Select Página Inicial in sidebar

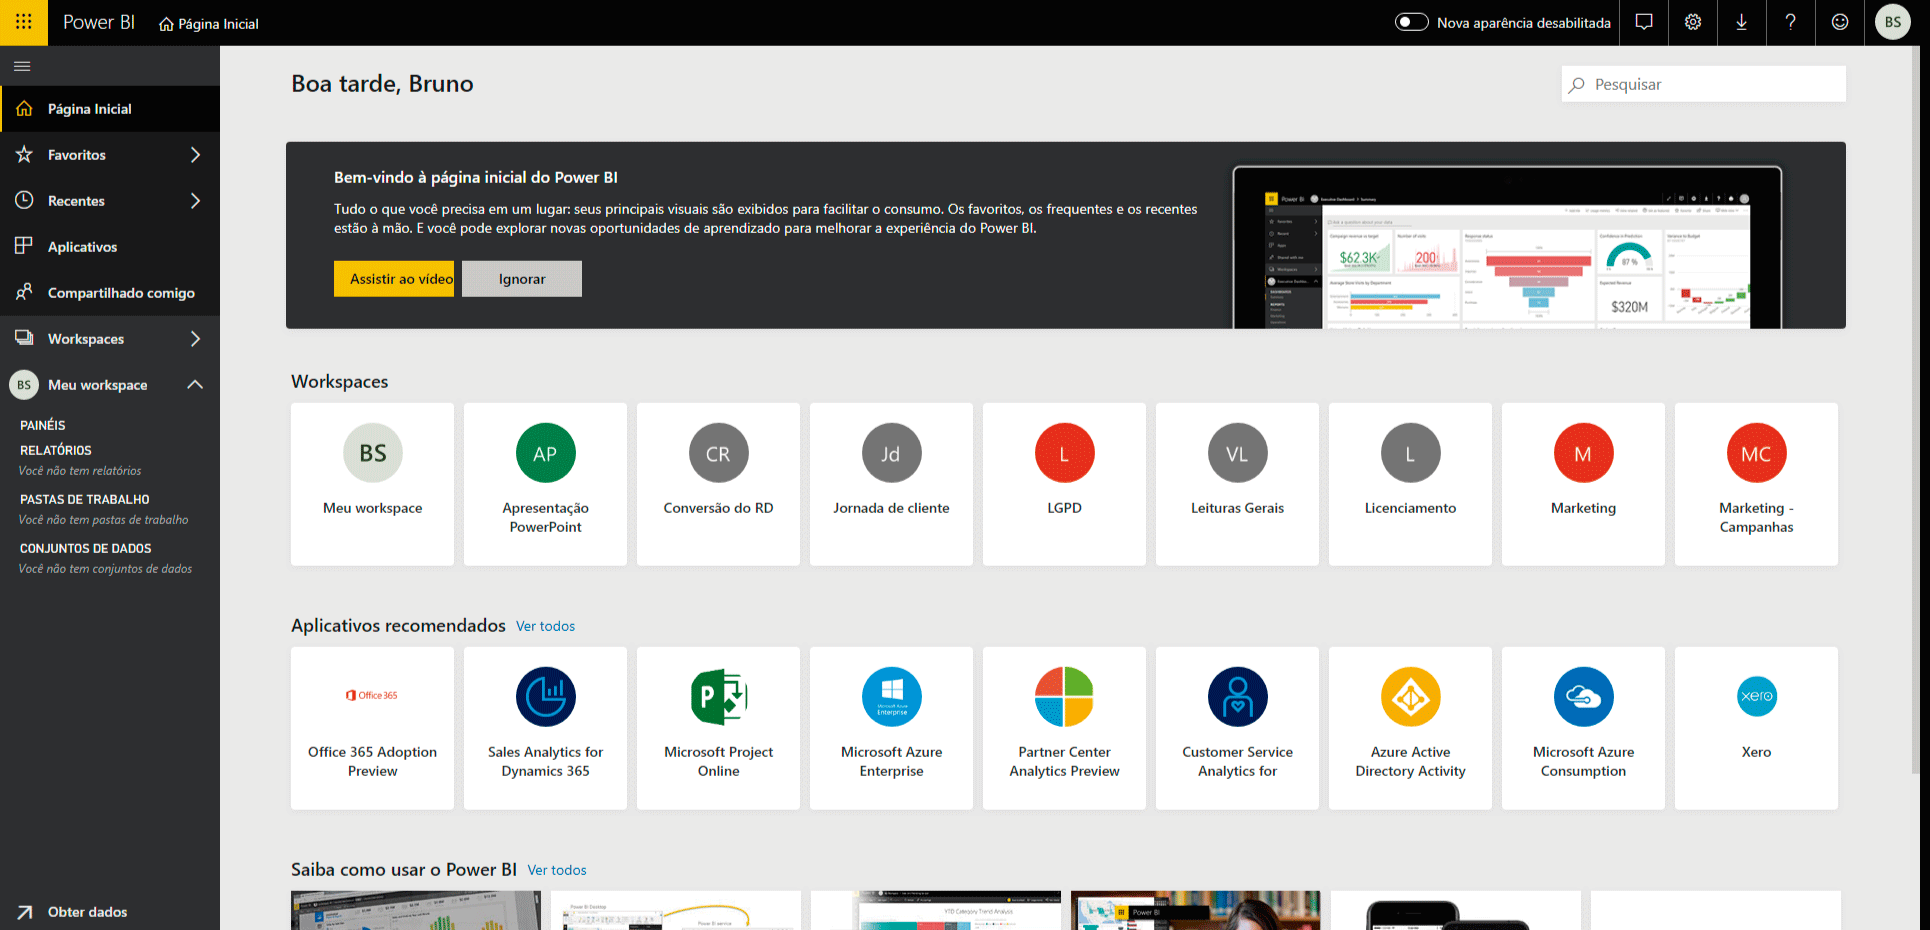[110, 109]
